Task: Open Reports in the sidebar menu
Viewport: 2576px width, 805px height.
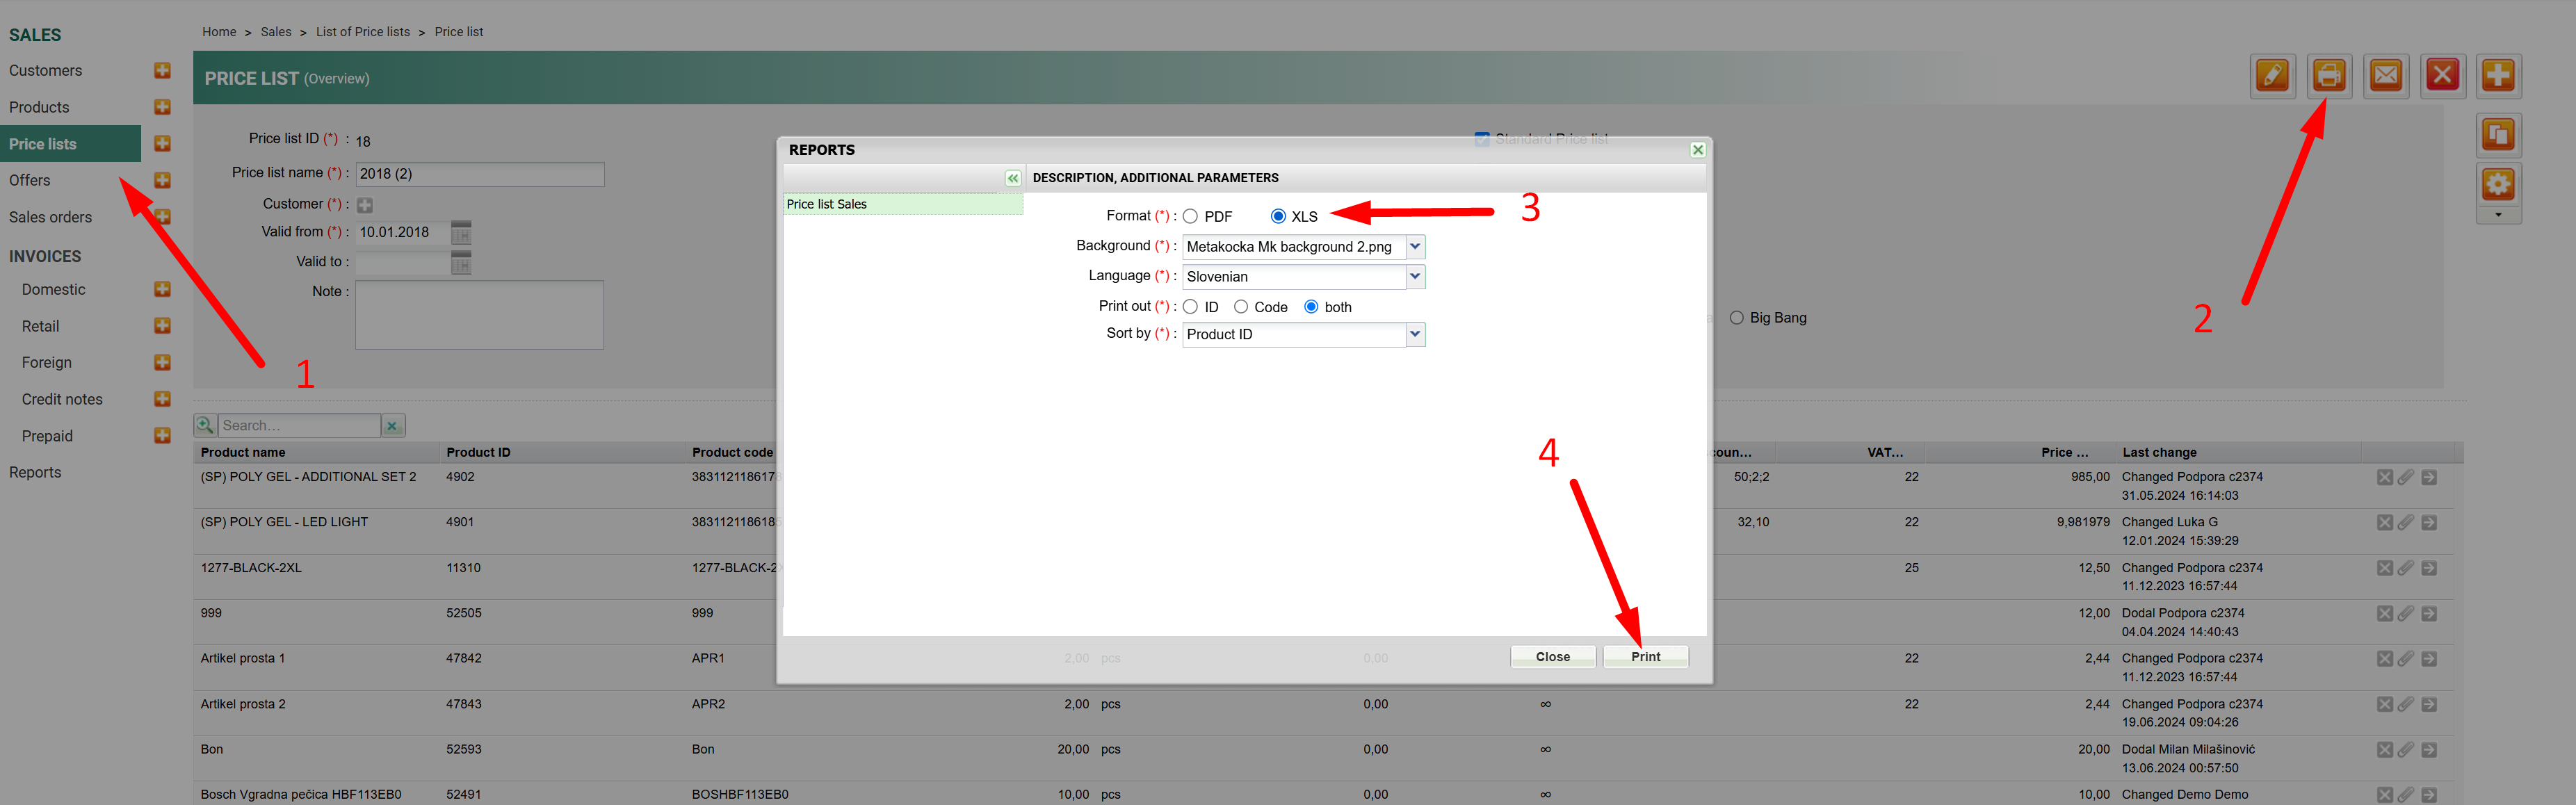Action: [x=35, y=472]
